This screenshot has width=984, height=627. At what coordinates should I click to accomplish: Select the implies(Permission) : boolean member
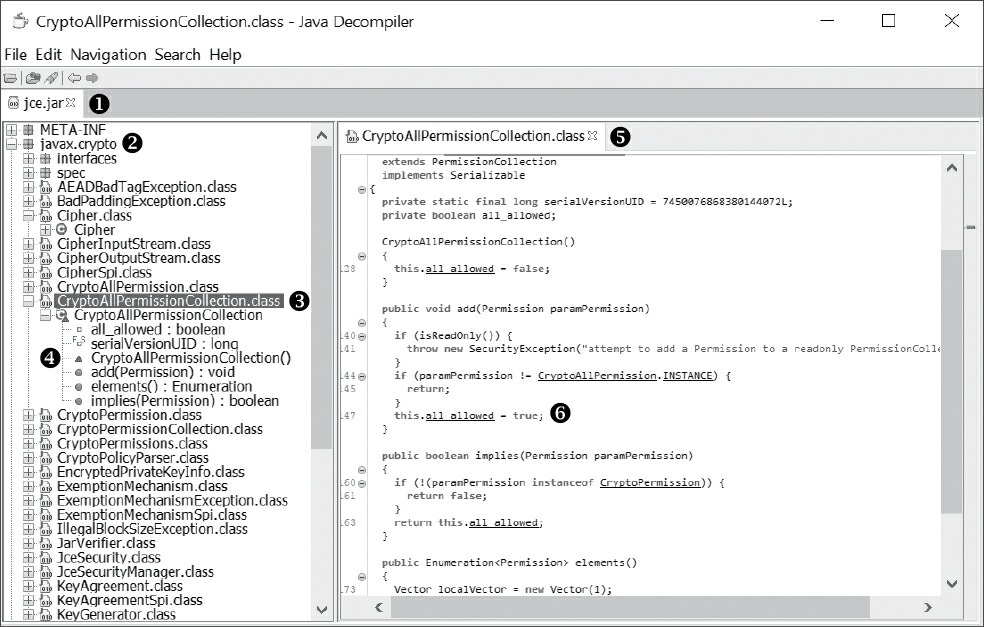pos(184,401)
